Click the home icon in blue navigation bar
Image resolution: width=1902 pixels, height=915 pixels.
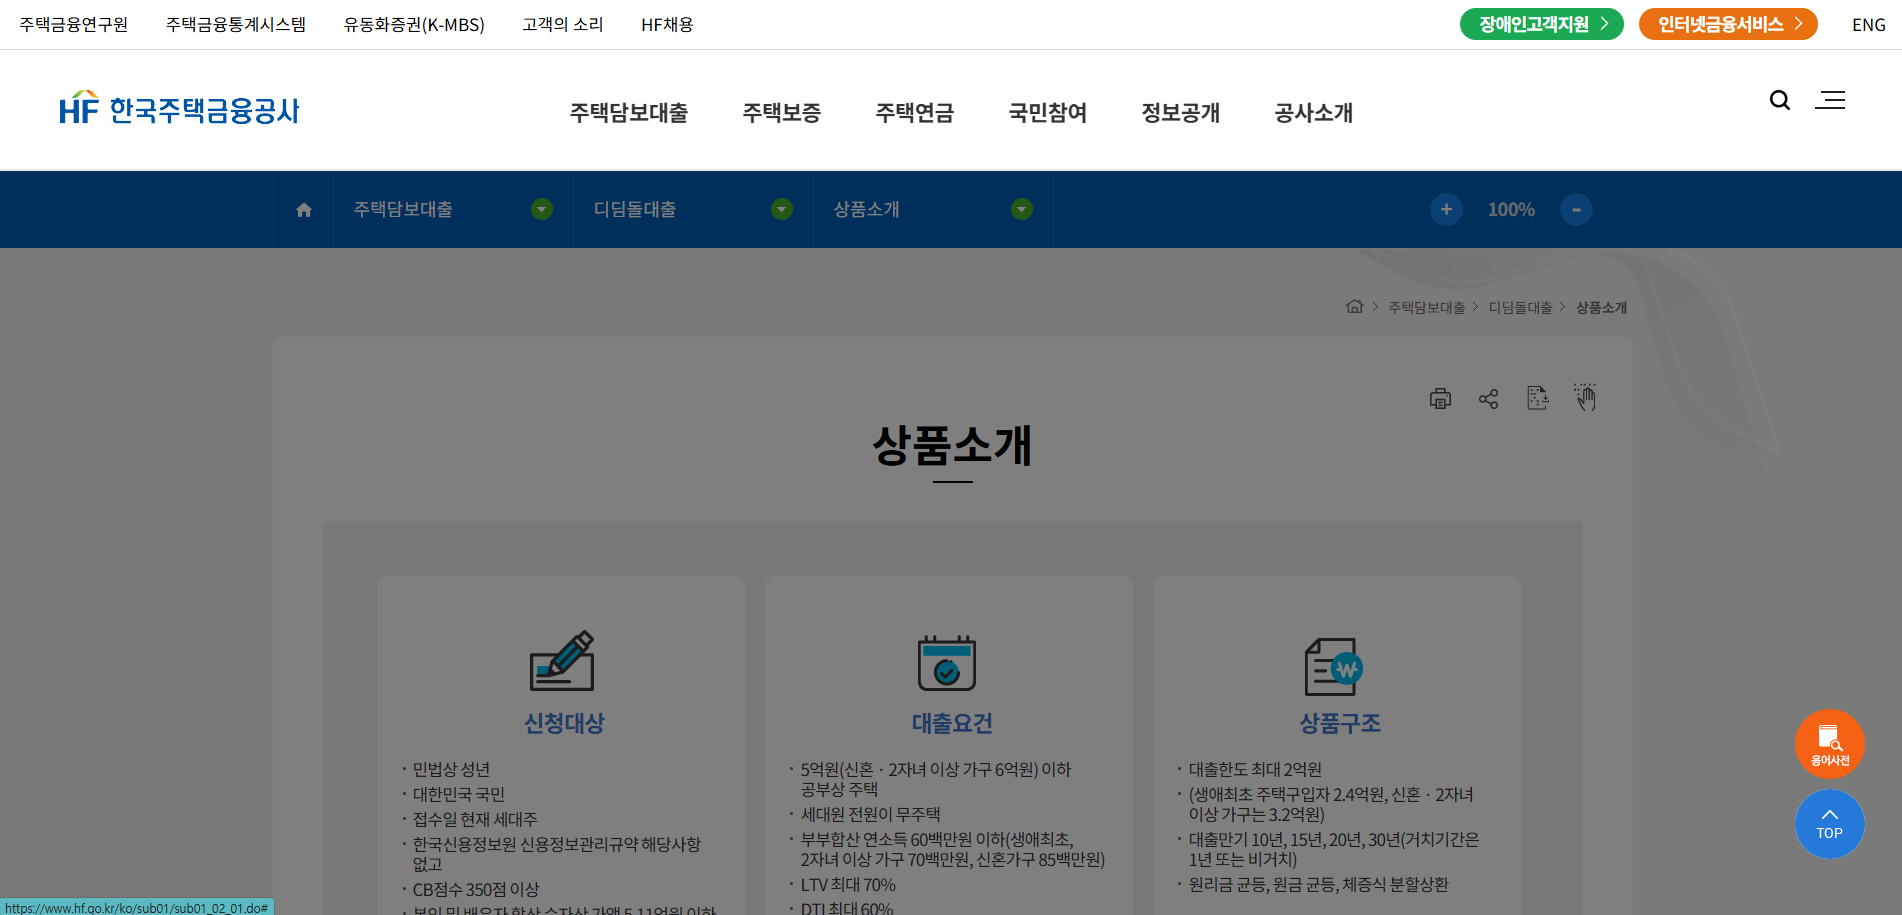(x=304, y=210)
